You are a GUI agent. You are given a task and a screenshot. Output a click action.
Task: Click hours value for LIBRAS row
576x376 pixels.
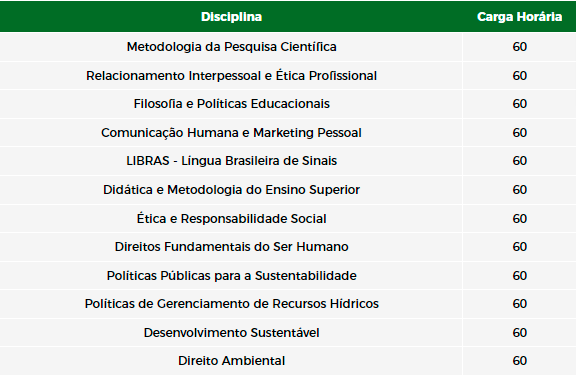(x=519, y=161)
